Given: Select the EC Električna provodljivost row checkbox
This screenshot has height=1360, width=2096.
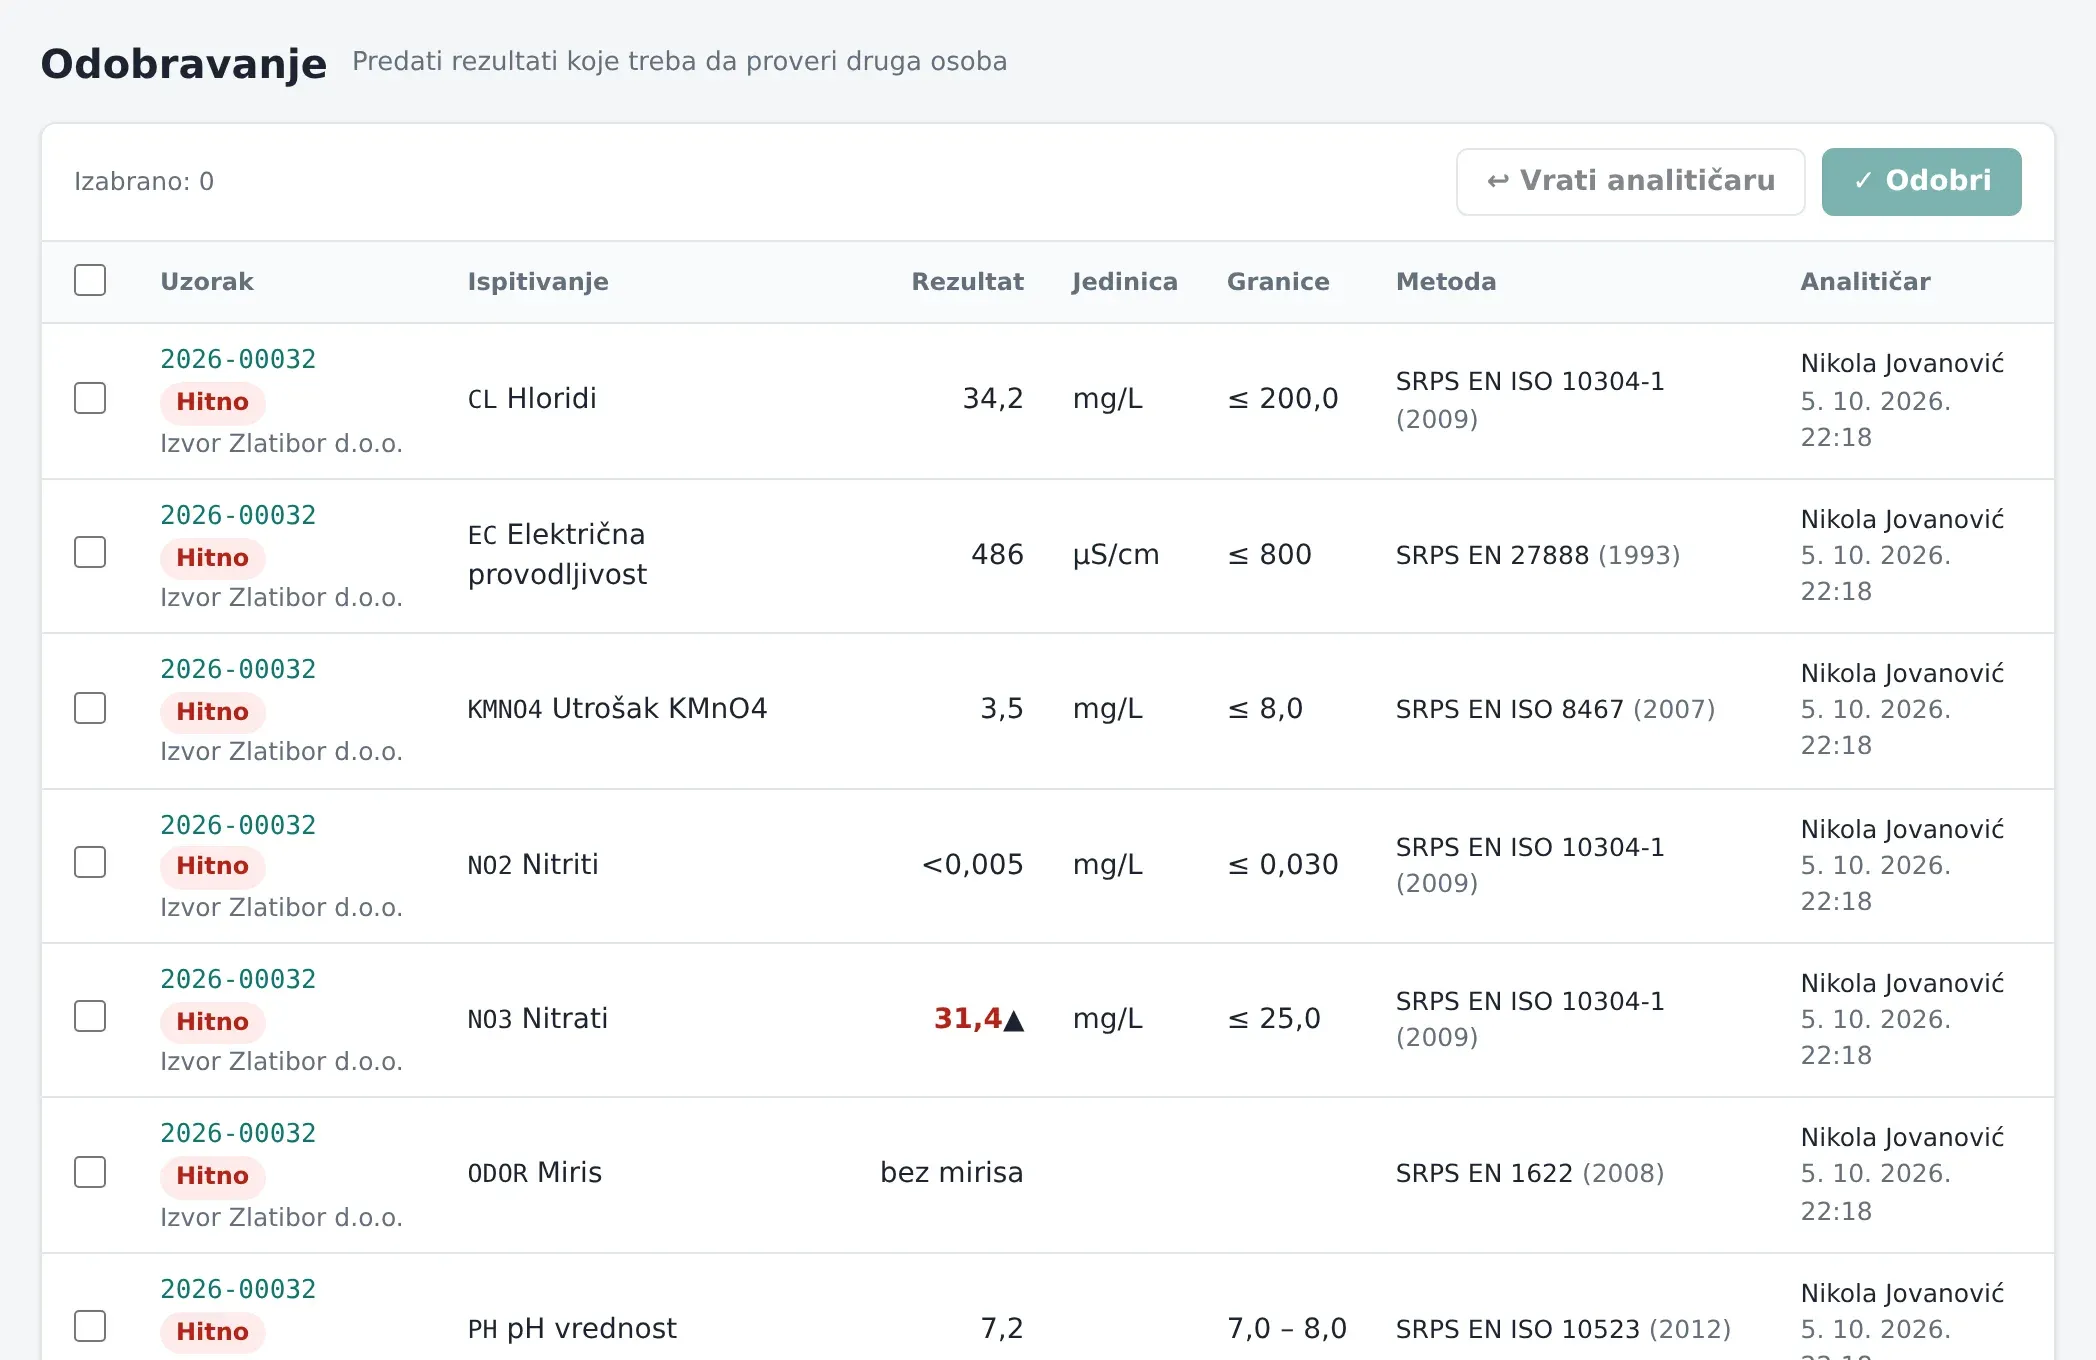Looking at the screenshot, I should (x=90, y=552).
